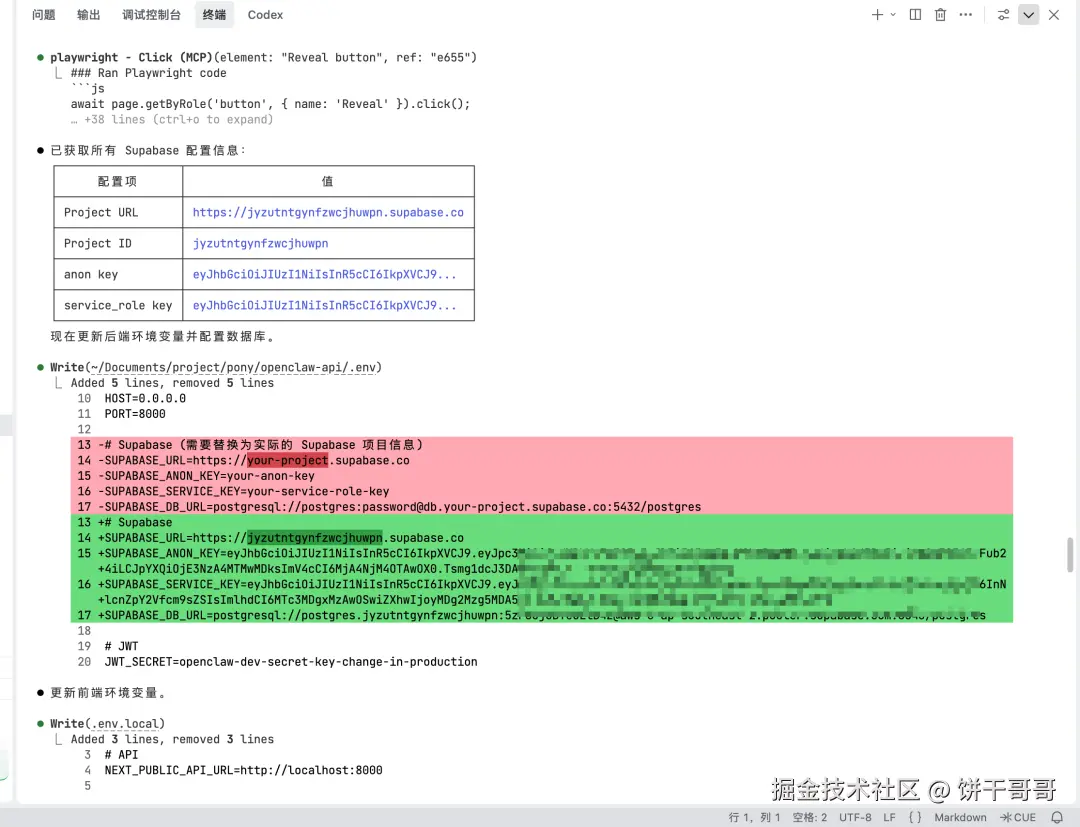The image size is (1080, 827).
Task: Open the Codex panel tab
Action: pos(265,14)
